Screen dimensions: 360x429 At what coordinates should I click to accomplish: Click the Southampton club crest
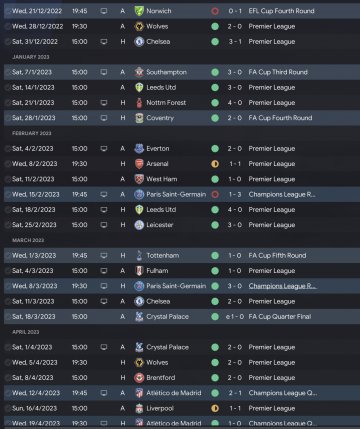point(139,72)
